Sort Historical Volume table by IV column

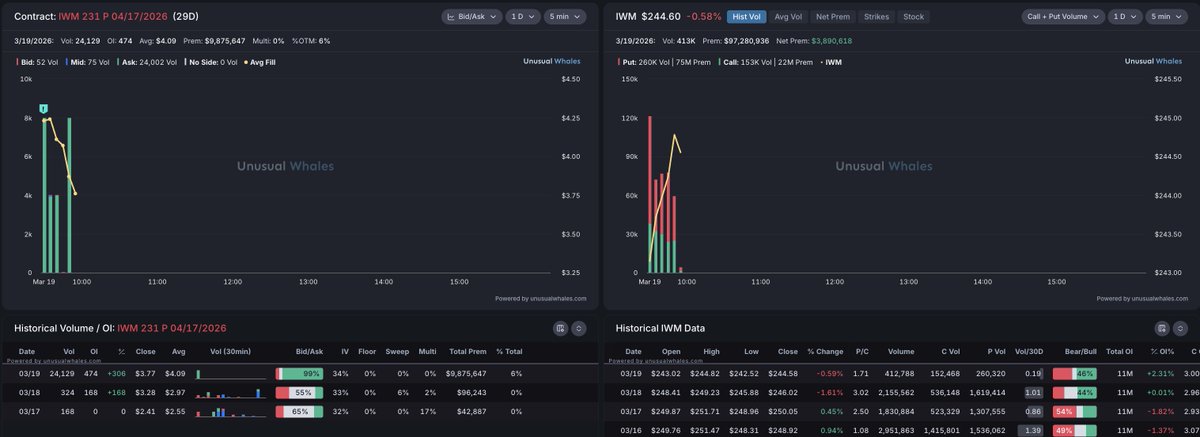345,352
